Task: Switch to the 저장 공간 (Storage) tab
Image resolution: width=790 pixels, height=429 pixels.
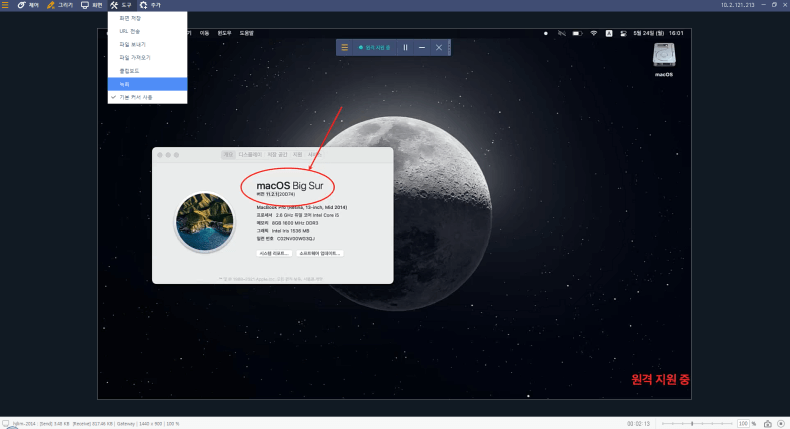Action: coord(277,155)
